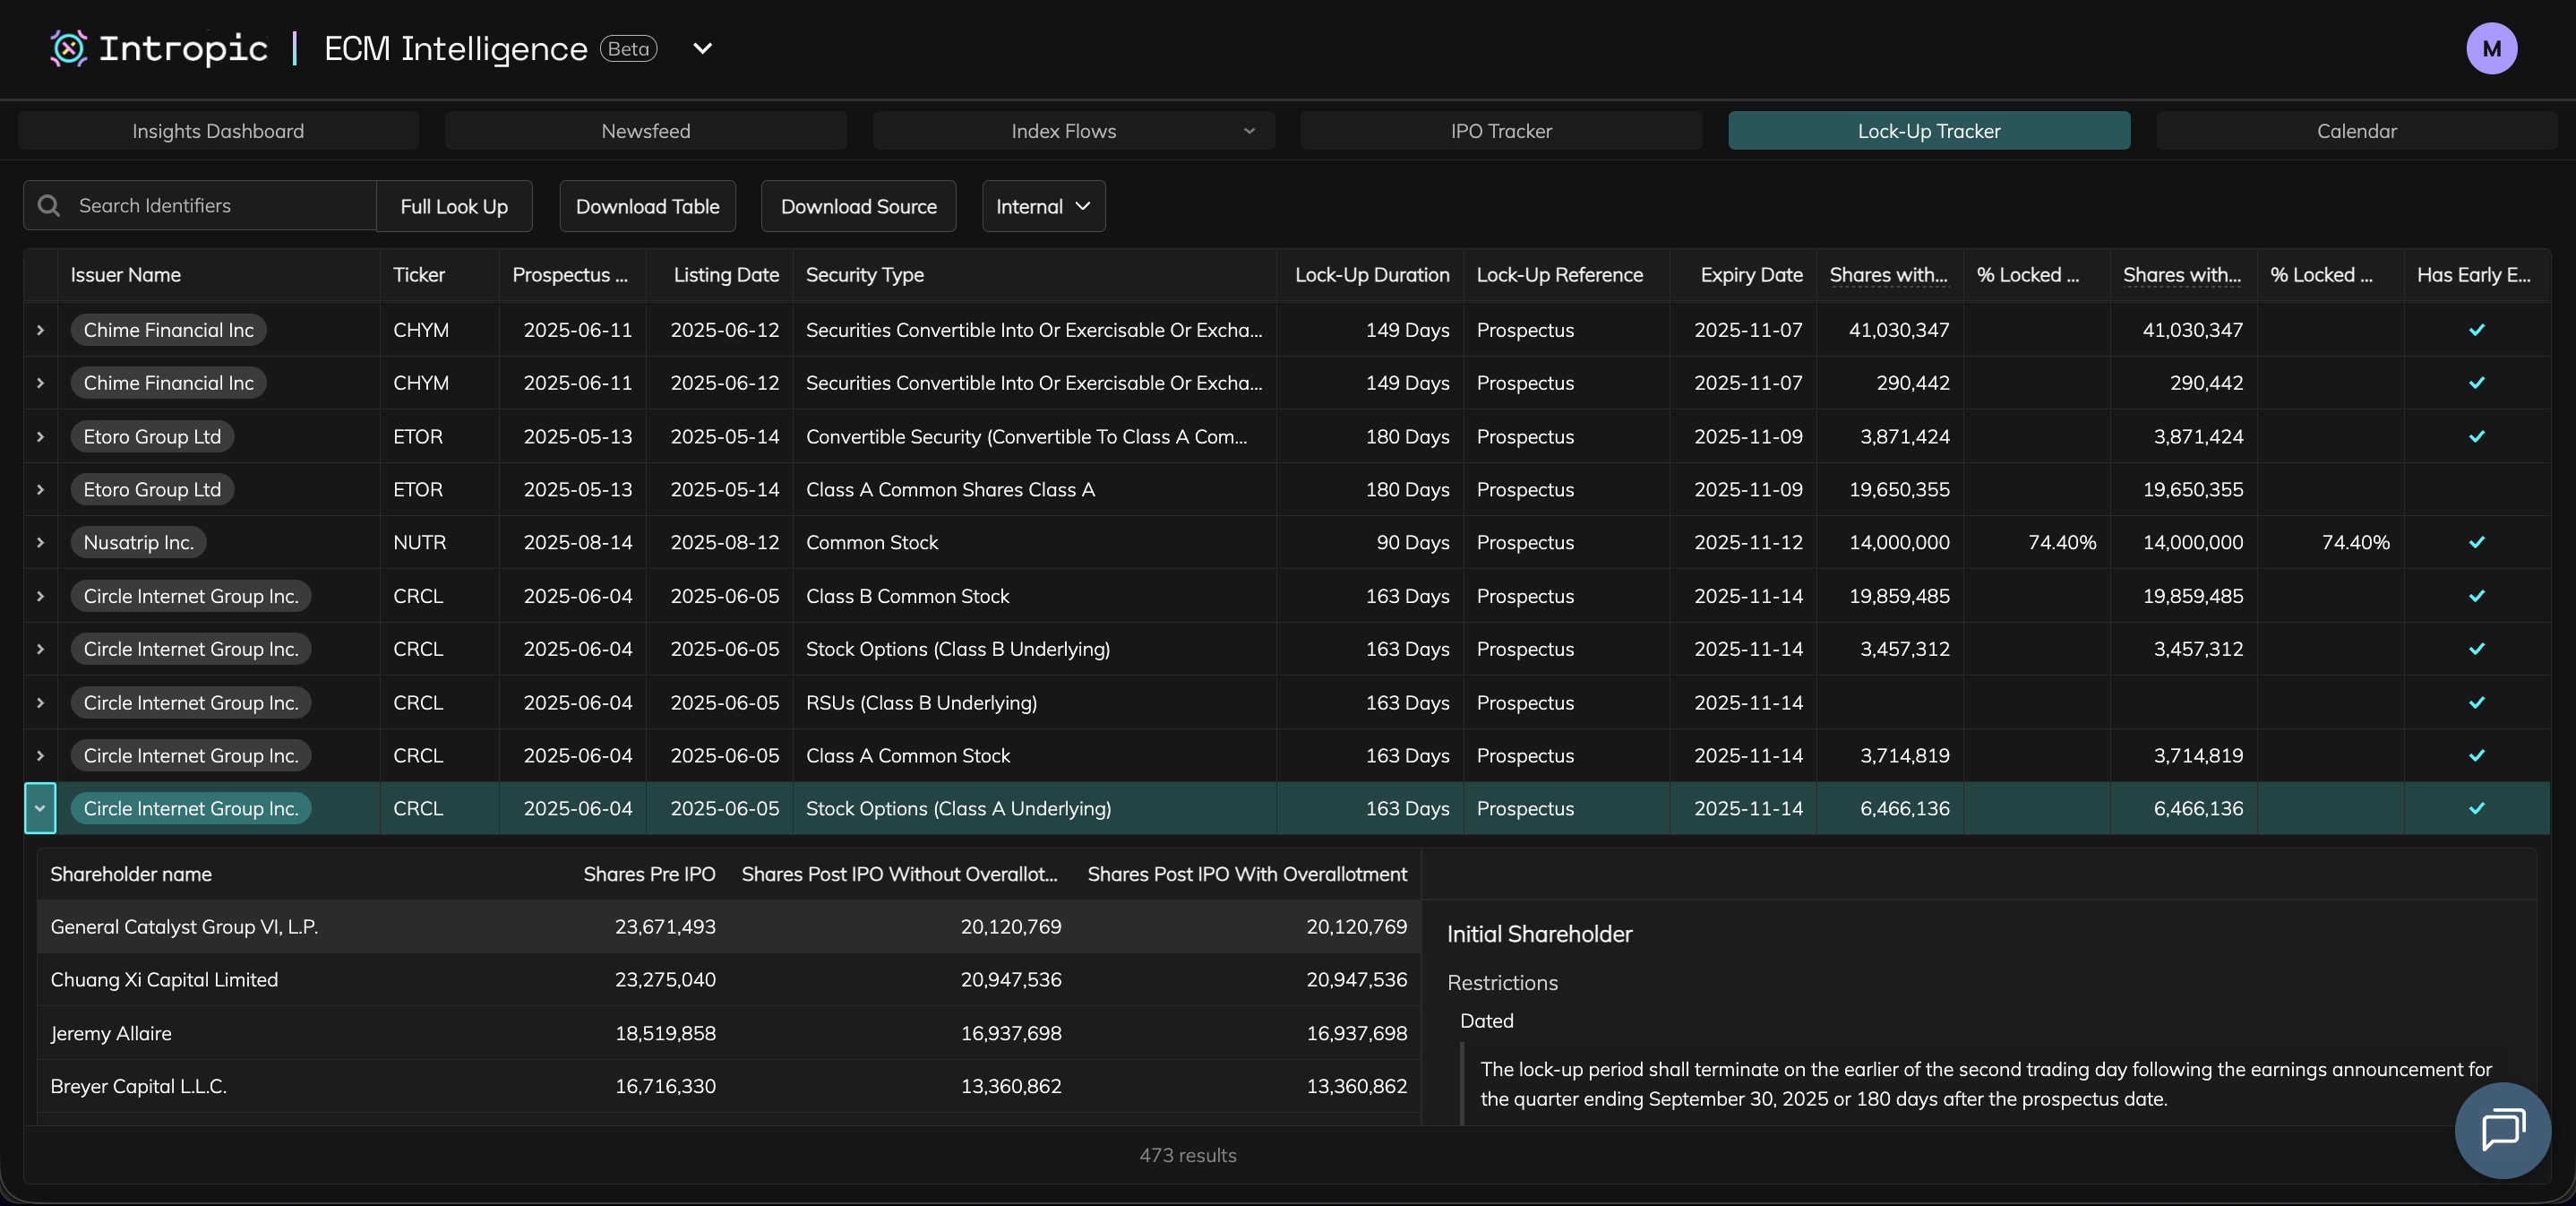Click checkmark in Etoro Convertible Security row

[2476, 437]
